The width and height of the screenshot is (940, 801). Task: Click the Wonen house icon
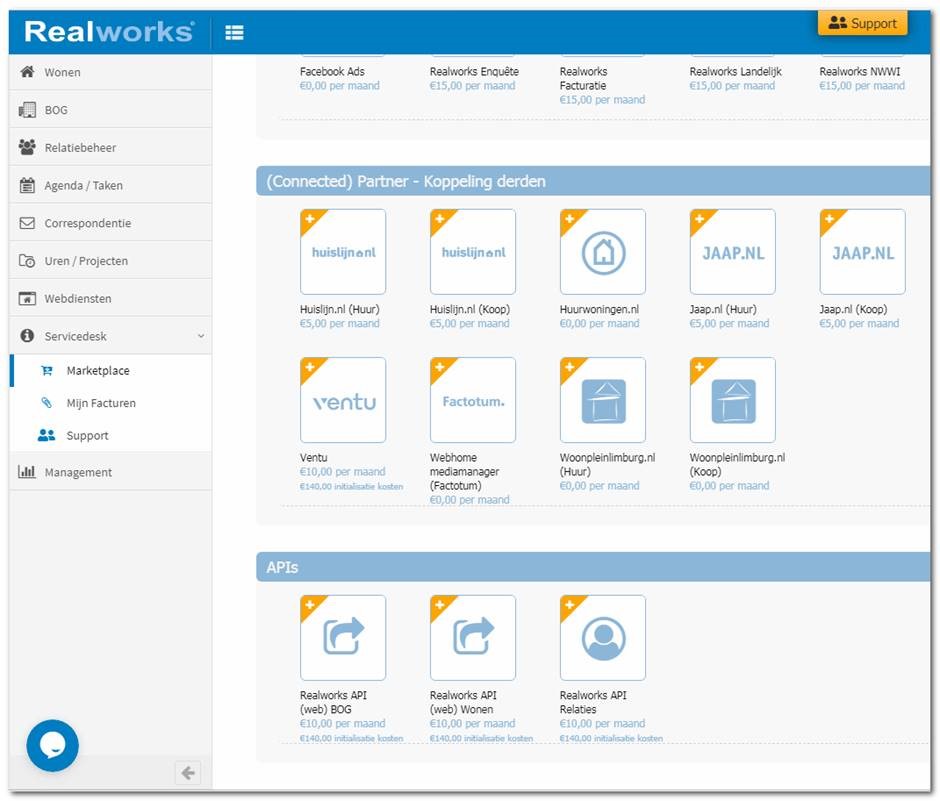click(x=27, y=72)
